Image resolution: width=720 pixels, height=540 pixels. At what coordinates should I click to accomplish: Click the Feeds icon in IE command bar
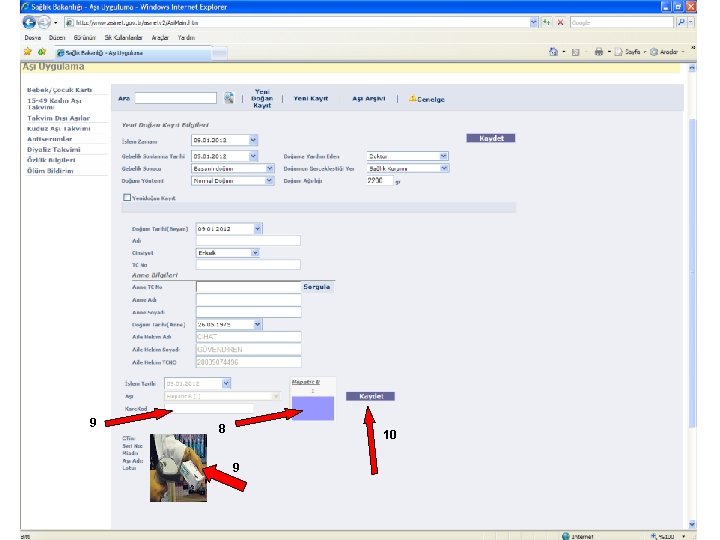(575, 52)
